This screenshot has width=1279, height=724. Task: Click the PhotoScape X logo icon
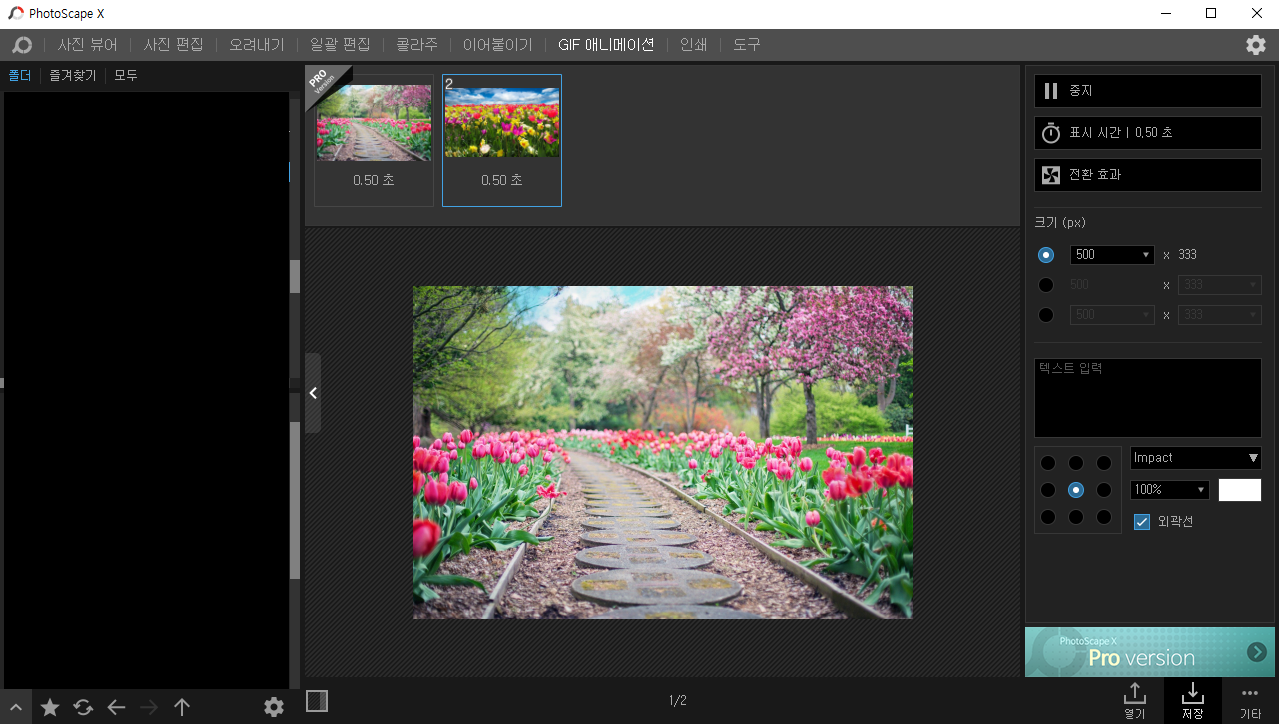22,44
